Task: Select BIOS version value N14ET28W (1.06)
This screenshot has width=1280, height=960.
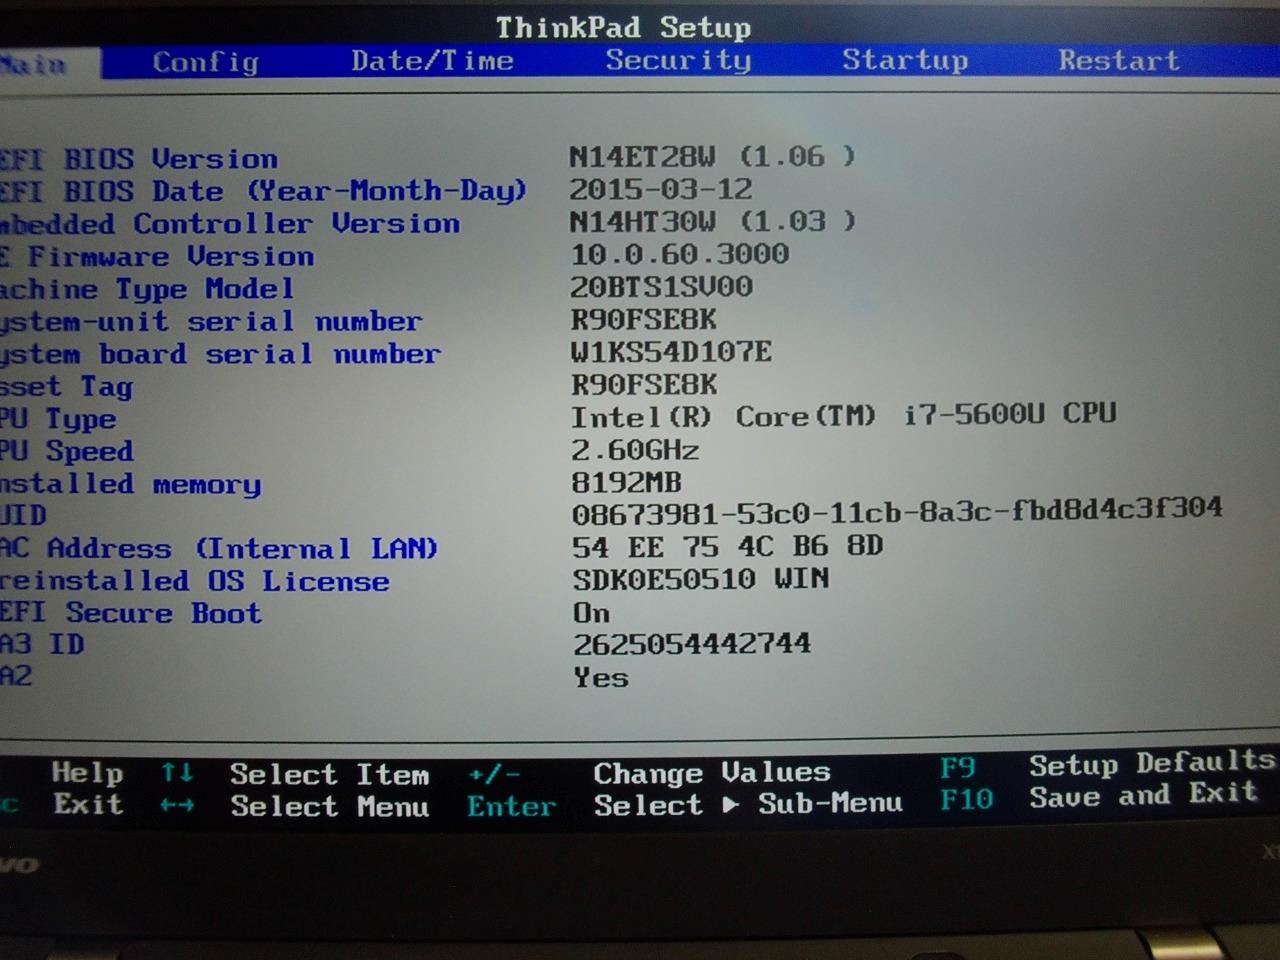Action: 713,156
